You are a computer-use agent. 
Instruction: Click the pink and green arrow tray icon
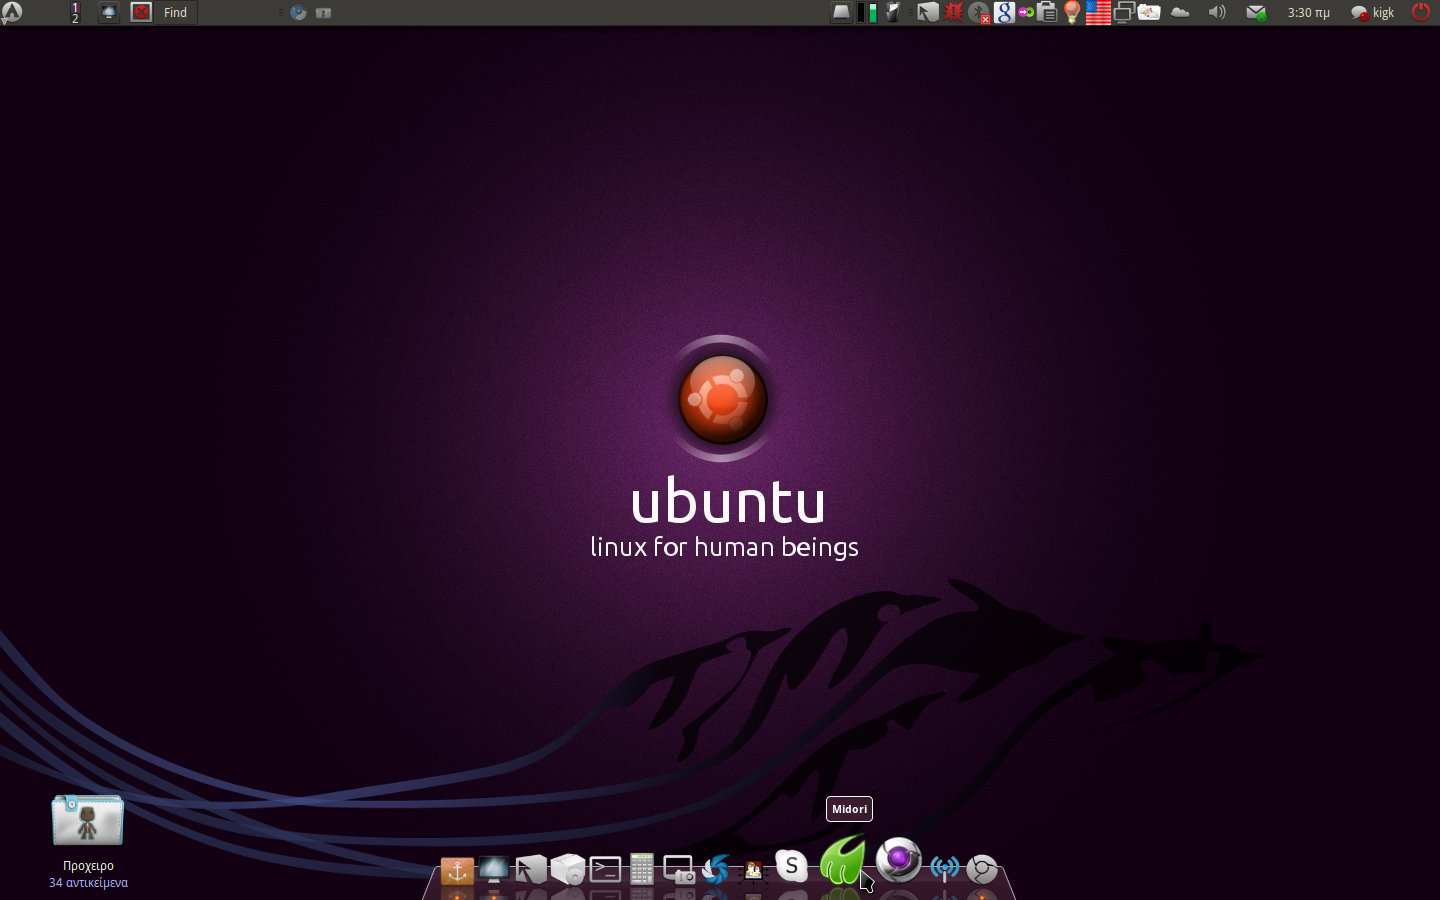pos(1026,12)
